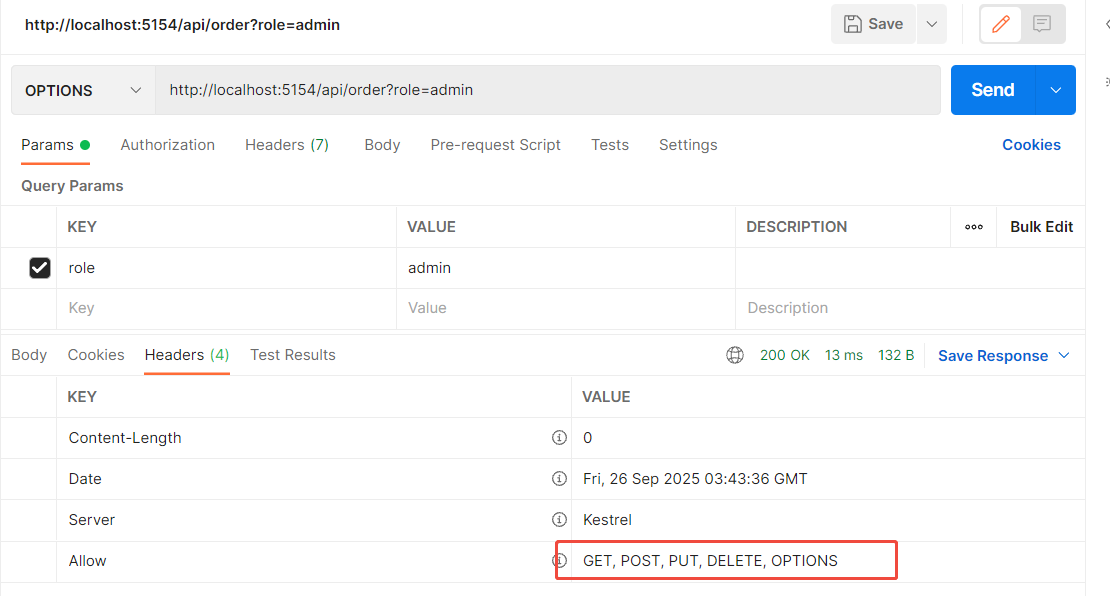Switch to the Authorization tab
The width and height of the screenshot is (1110, 596).
[x=167, y=145]
